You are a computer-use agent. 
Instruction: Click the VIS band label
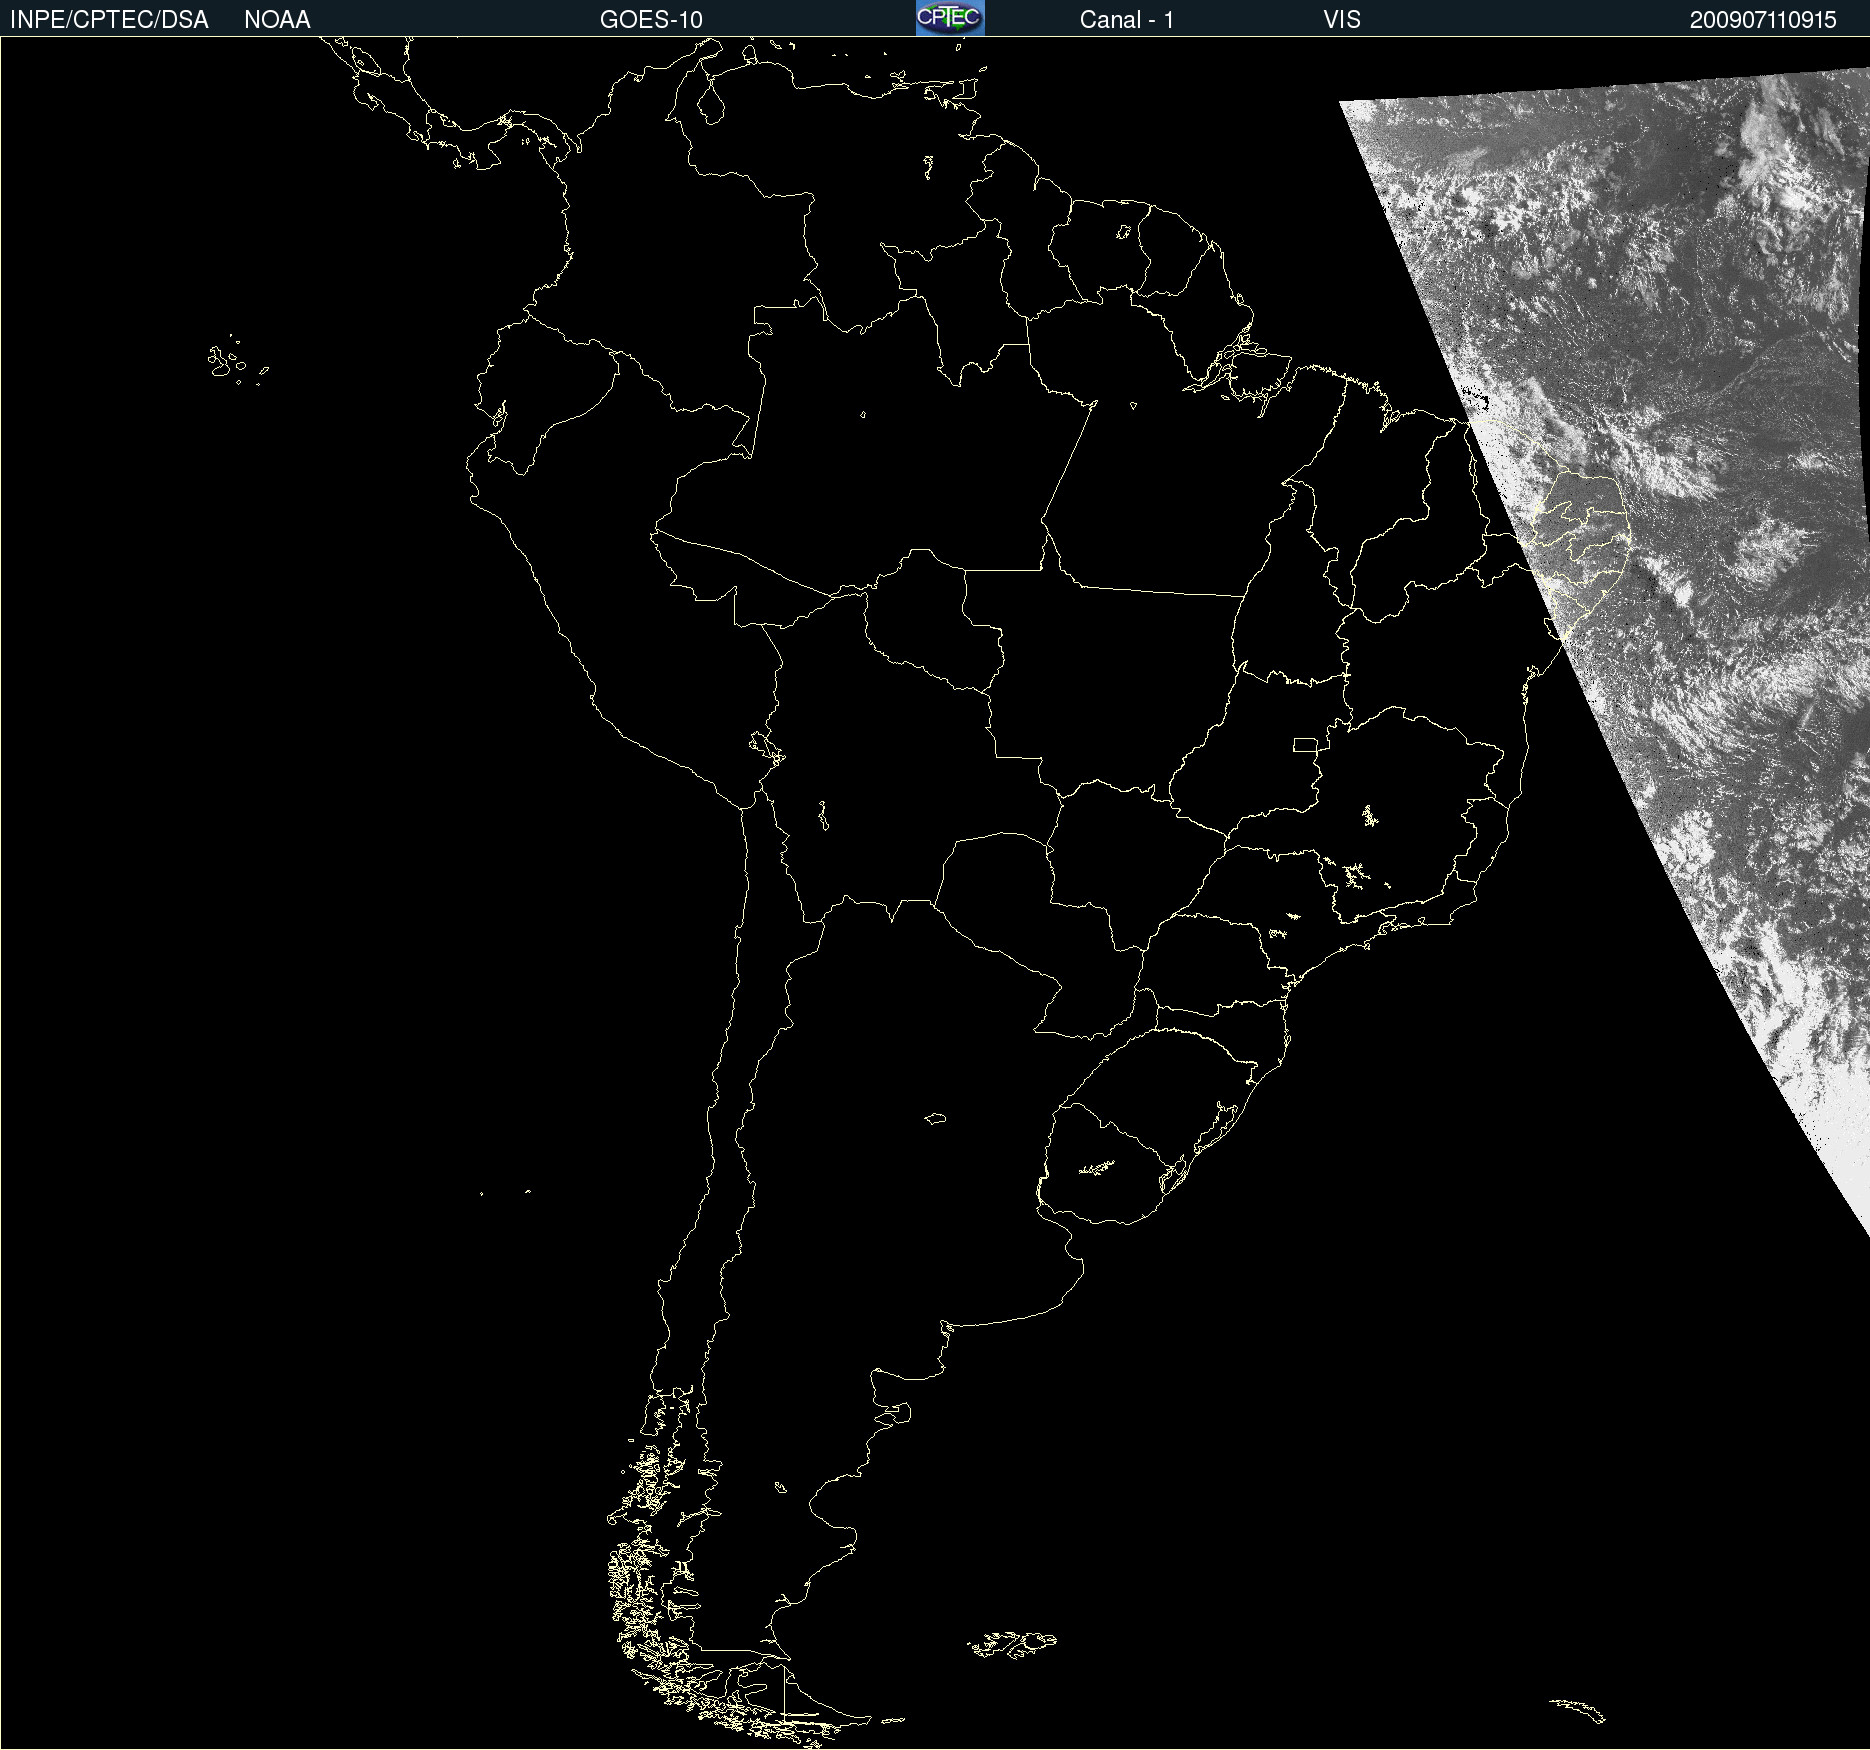point(1342,20)
